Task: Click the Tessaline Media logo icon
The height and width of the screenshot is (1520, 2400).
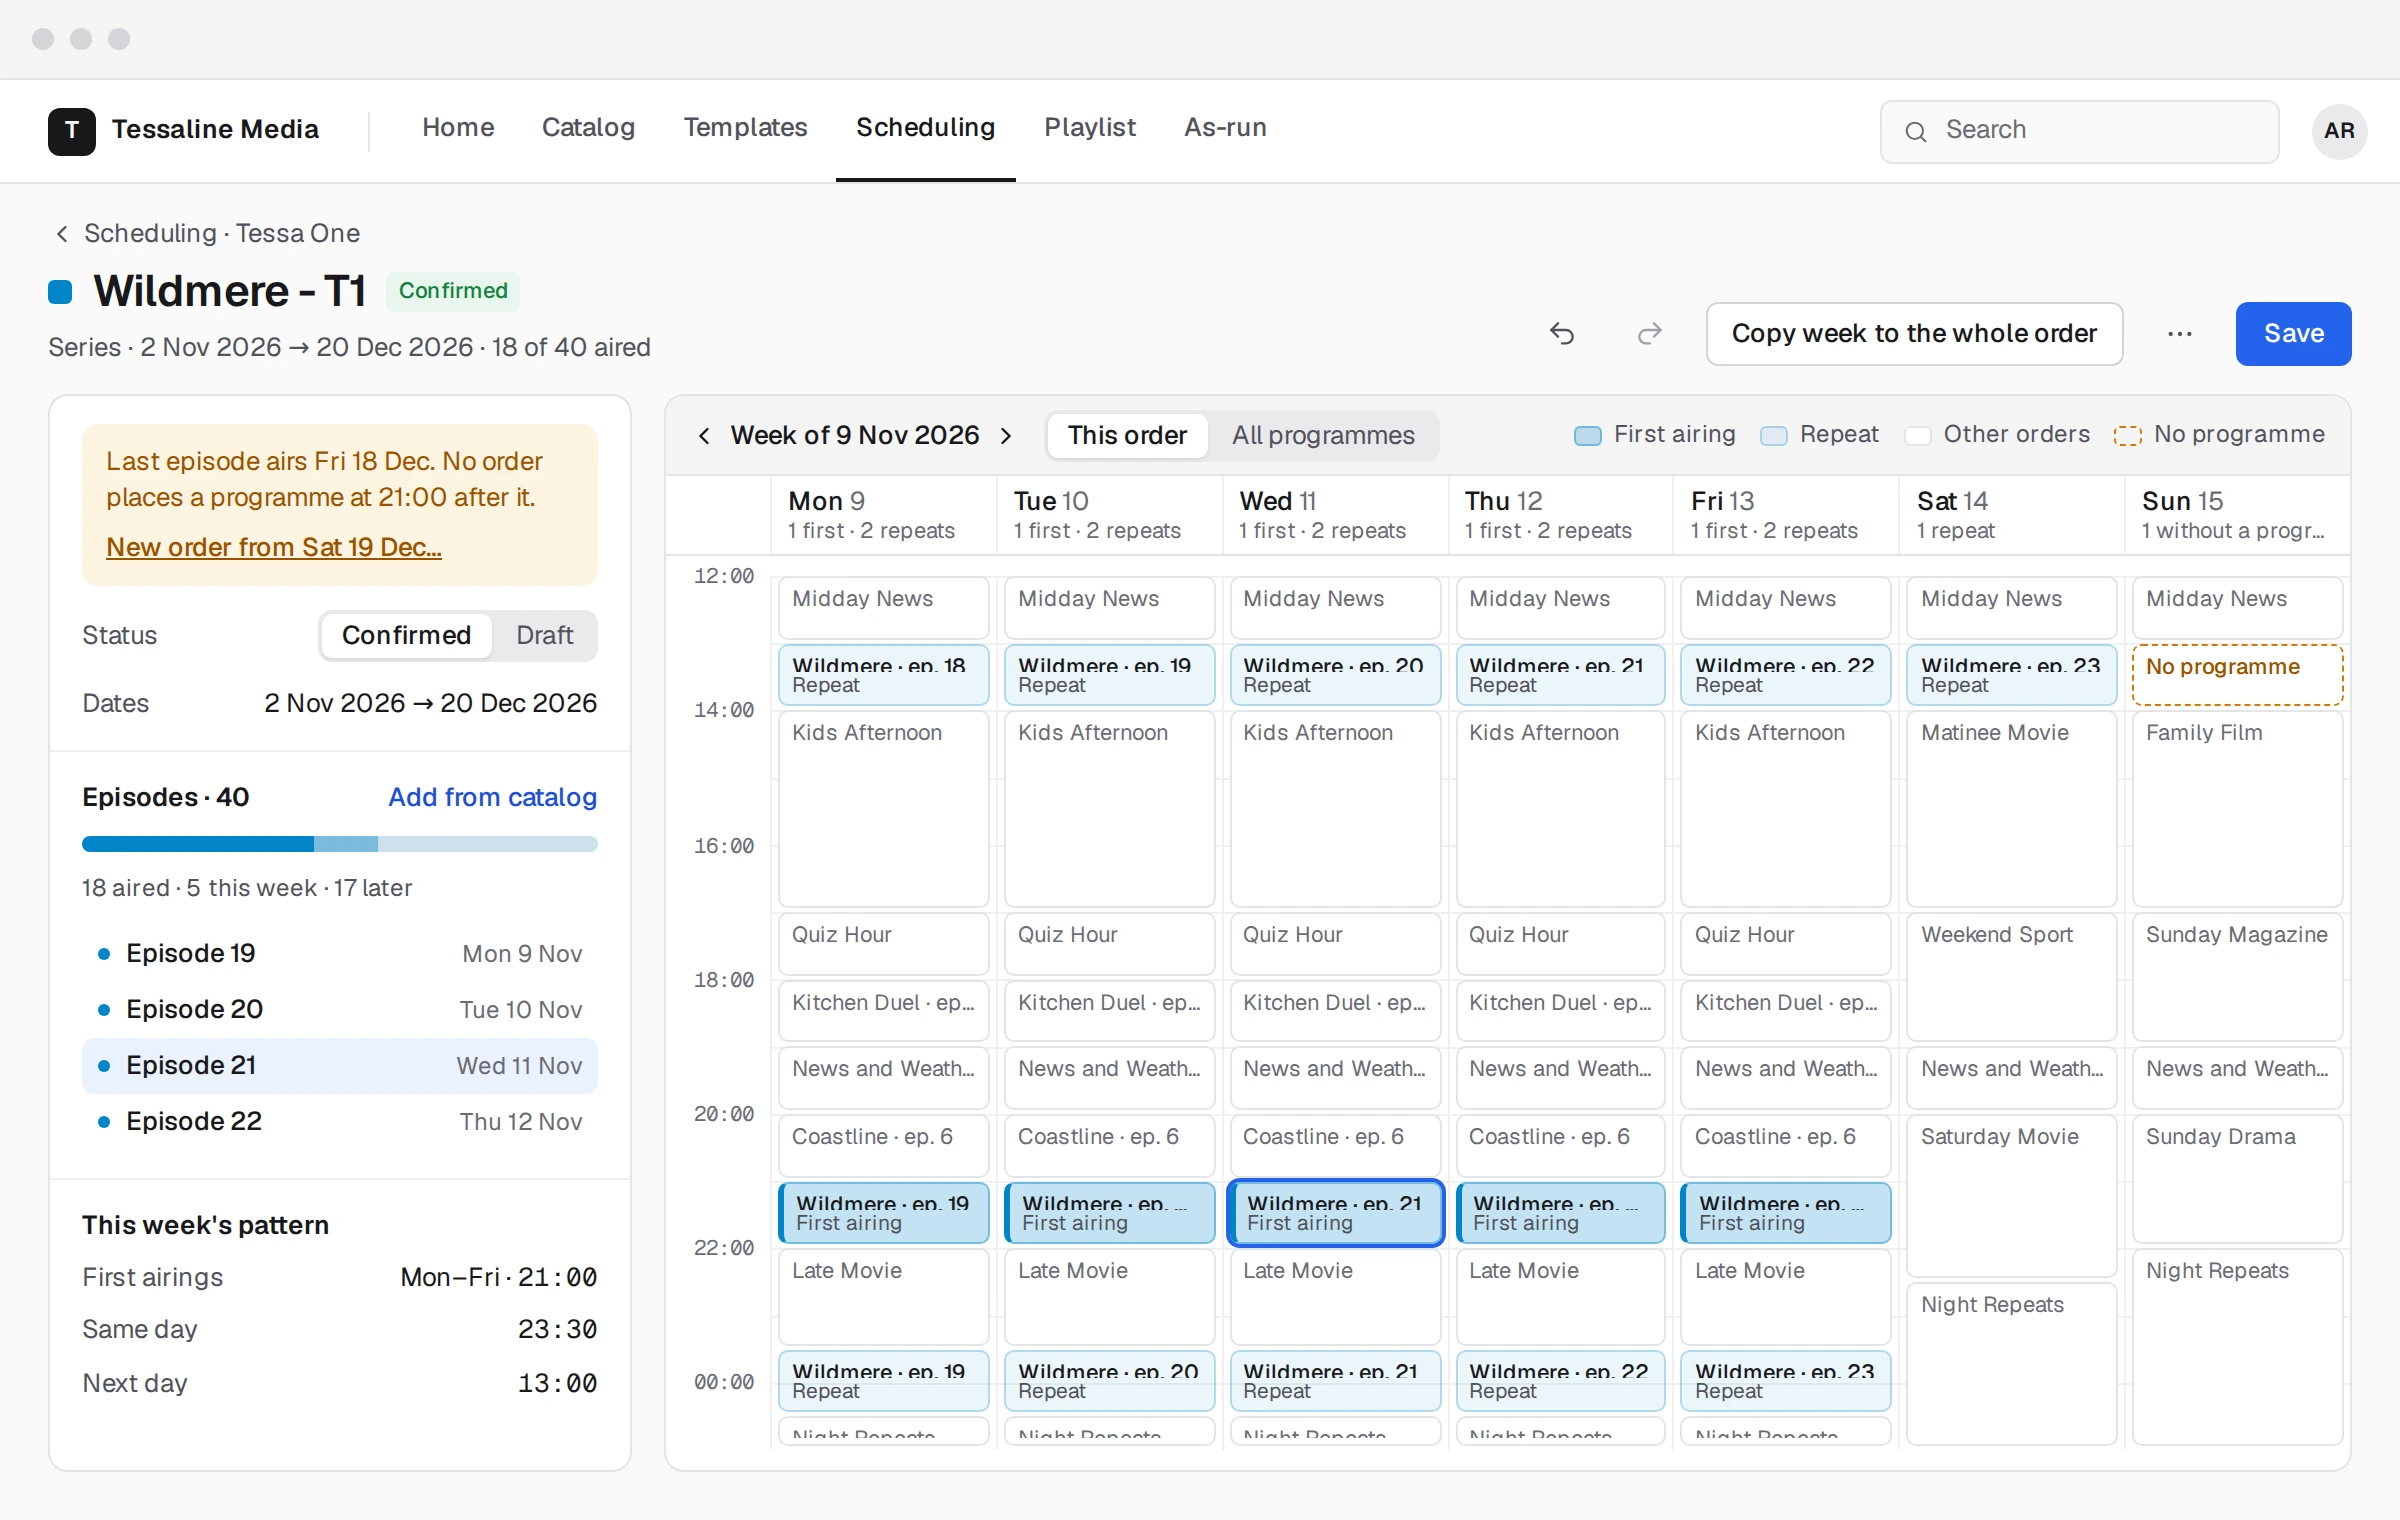Action: coord(72,130)
